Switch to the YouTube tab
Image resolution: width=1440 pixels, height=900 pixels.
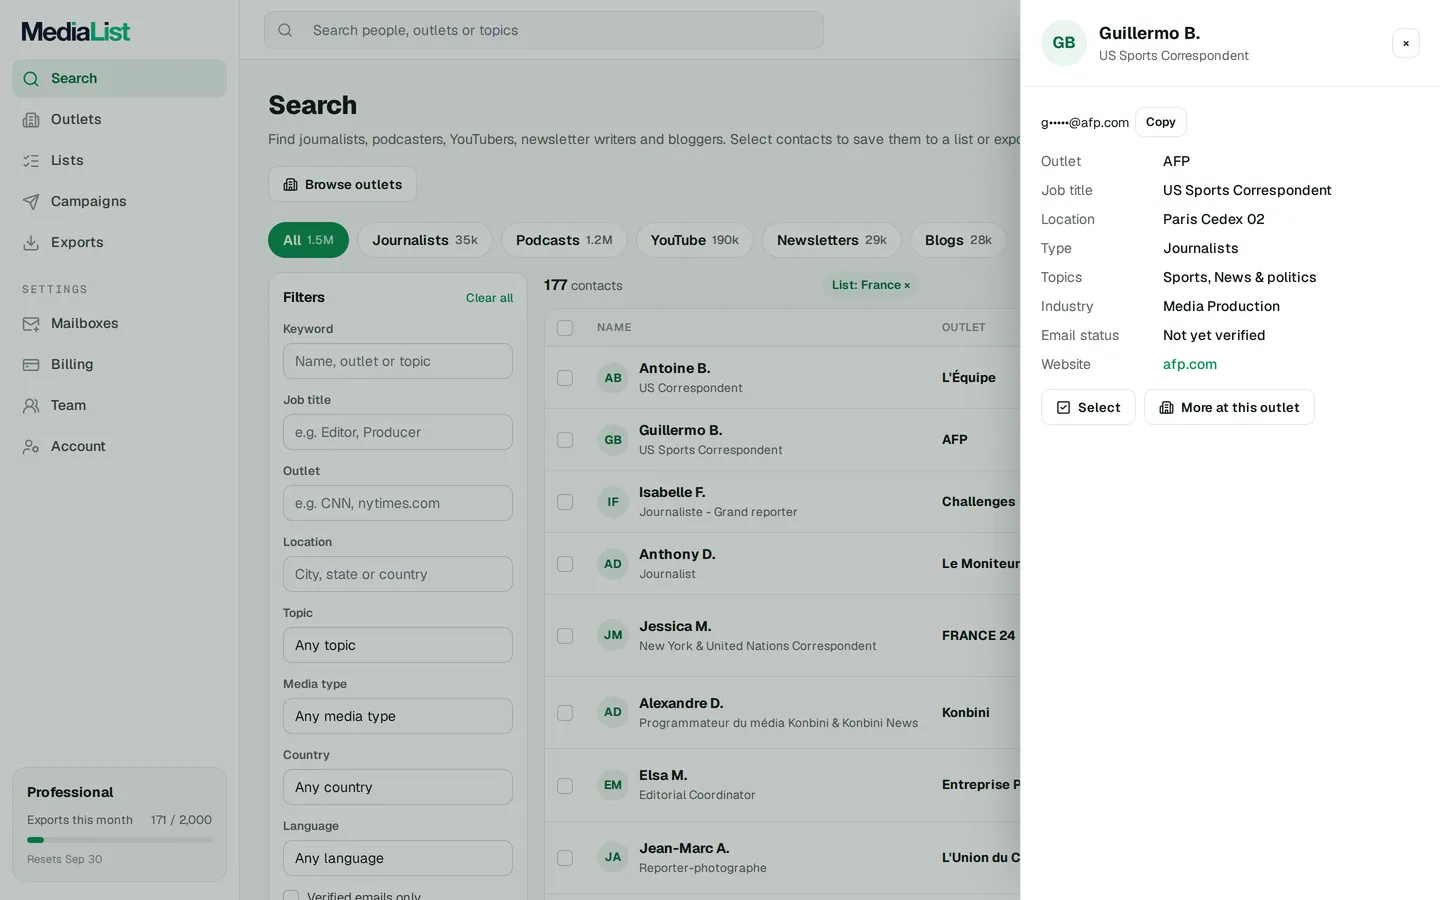point(694,240)
